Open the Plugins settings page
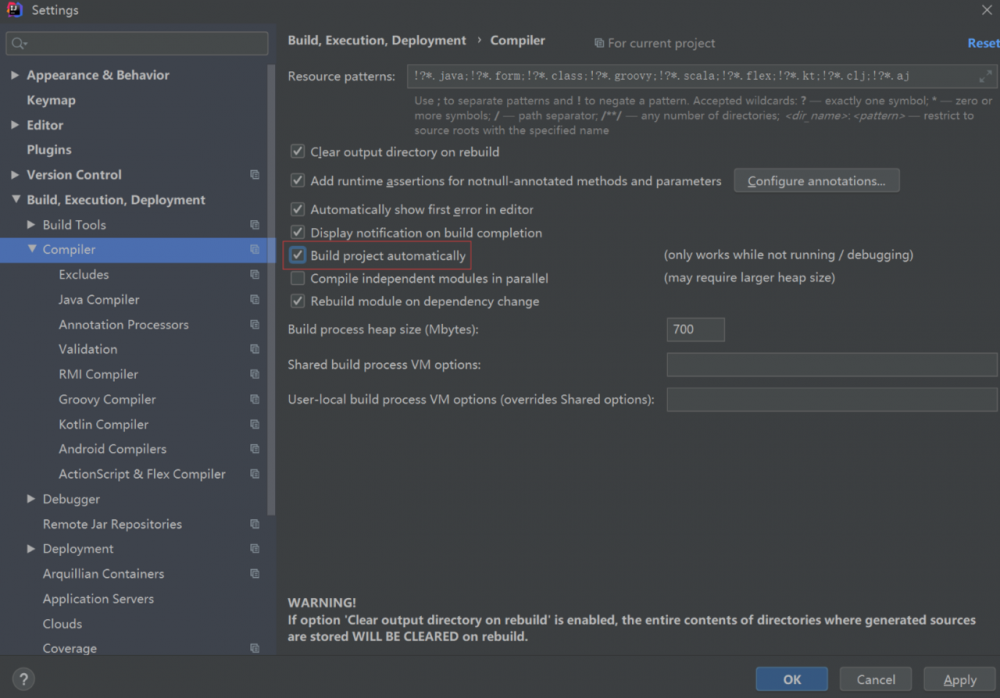Screen dimensions: 1000x698 tap(49, 150)
